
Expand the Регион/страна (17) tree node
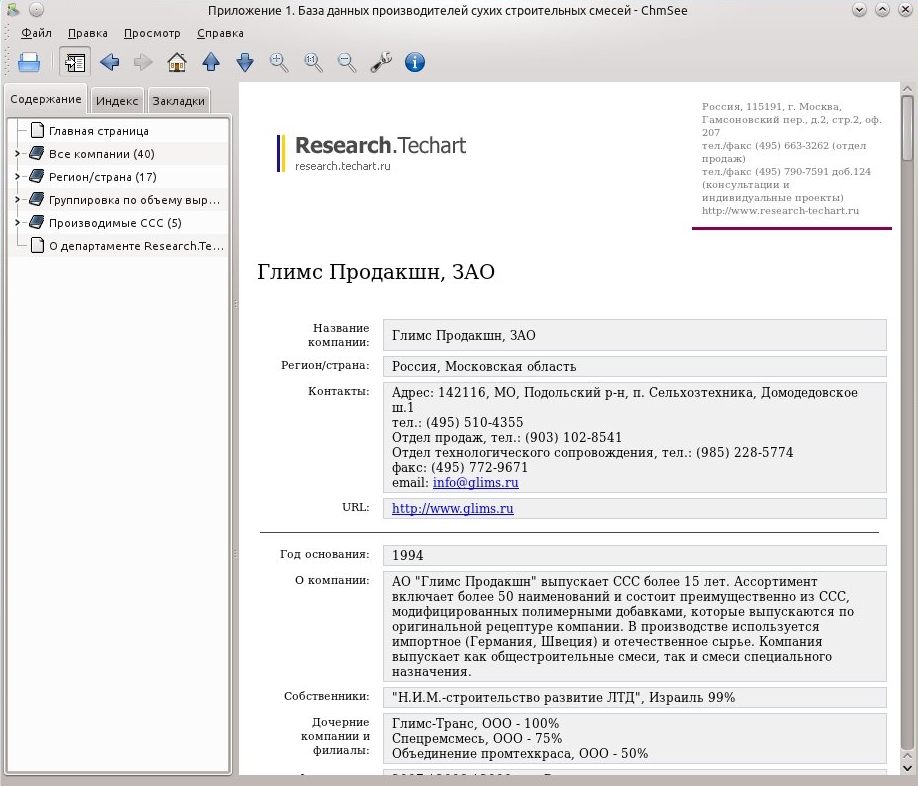click(17, 177)
